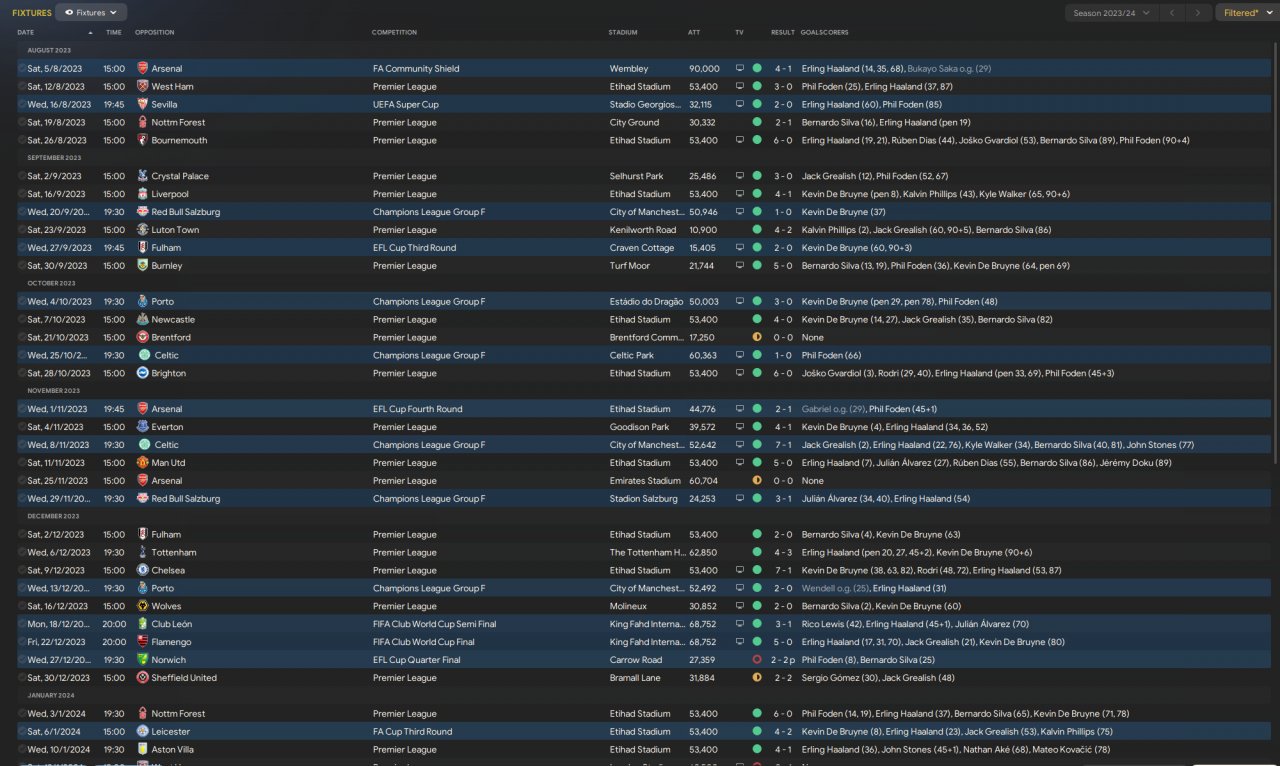Viewport: 1280px width, 766px height.
Task: Tick the selection circle for the Man Utd fixture
Action: coord(22,463)
